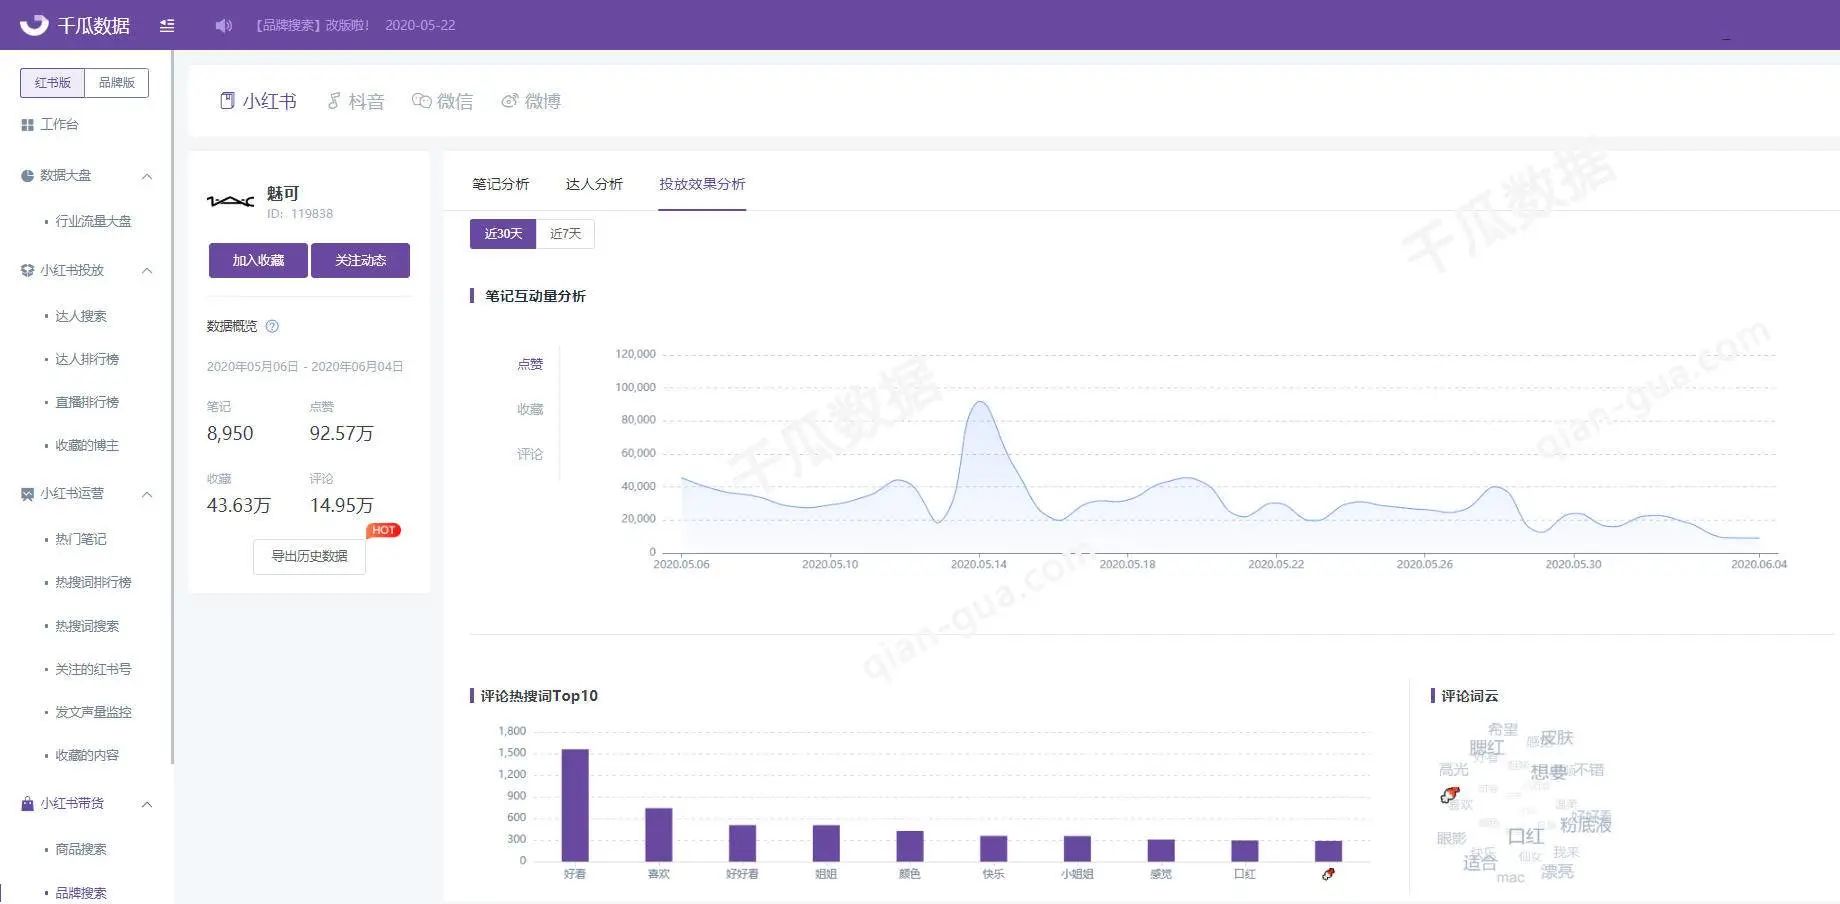This screenshot has height=904, width=1840.
Task: Click the 小红书带货 shopping bag icon
Action: [27, 804]
